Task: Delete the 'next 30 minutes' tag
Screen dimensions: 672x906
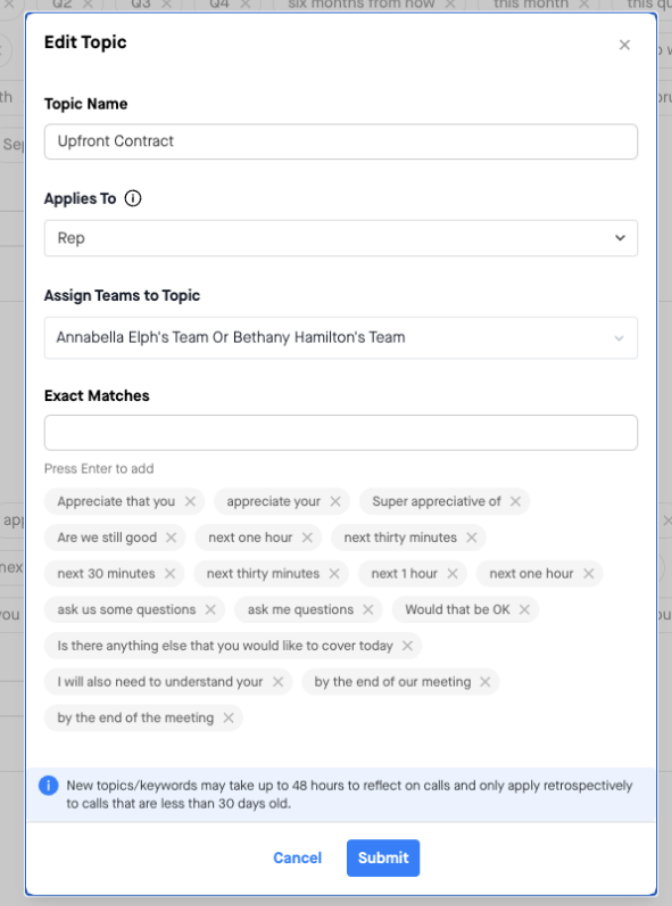Action: [x=170, y=574]
